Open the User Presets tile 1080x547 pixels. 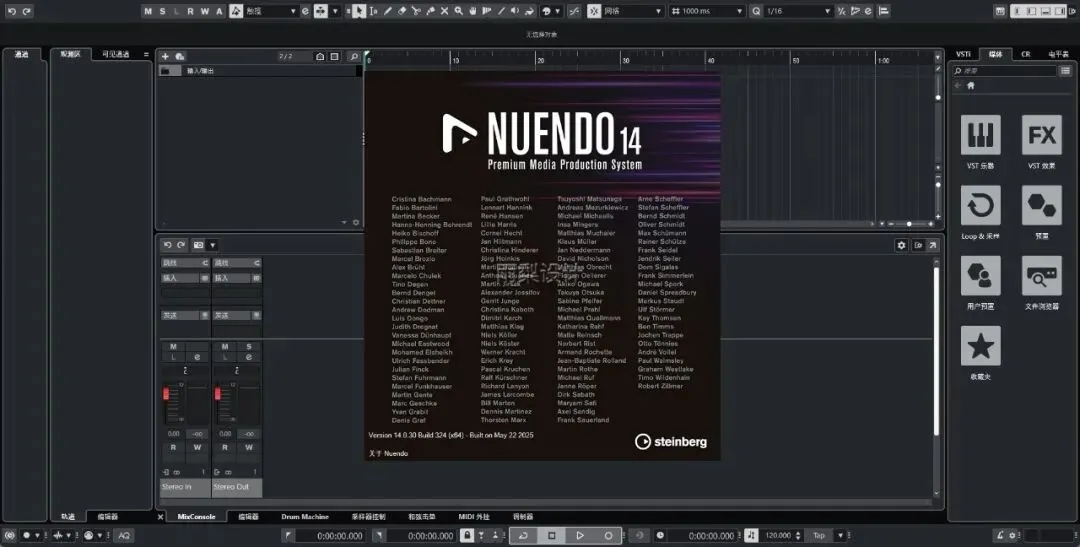click(x=980, y=276)
